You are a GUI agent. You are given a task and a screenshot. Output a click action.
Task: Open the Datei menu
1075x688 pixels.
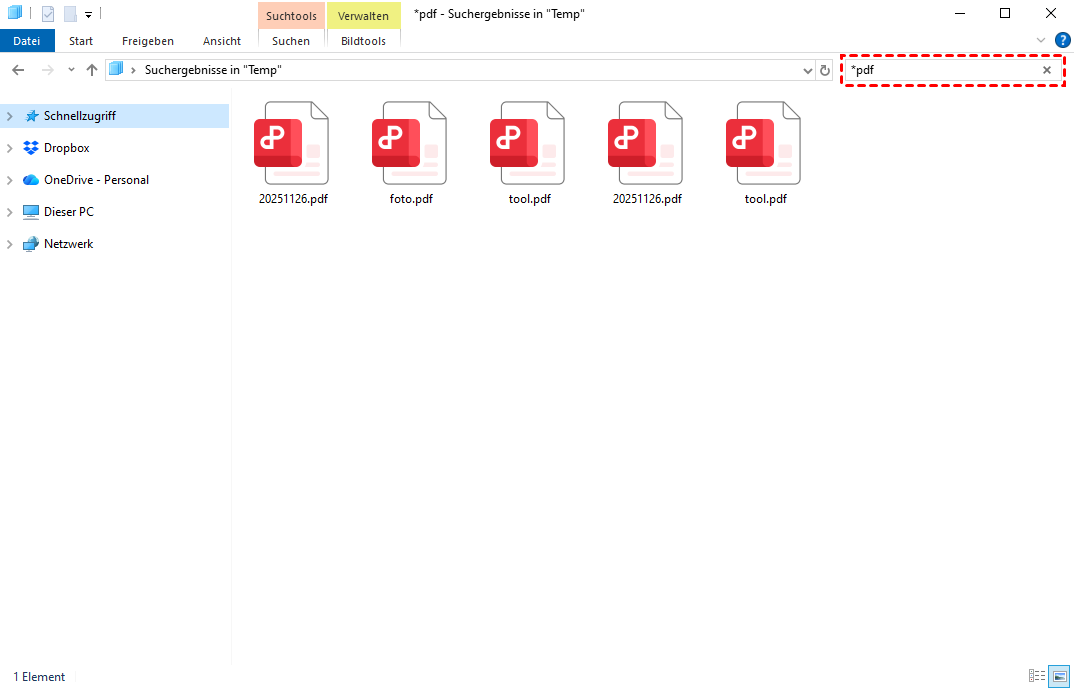27,41
